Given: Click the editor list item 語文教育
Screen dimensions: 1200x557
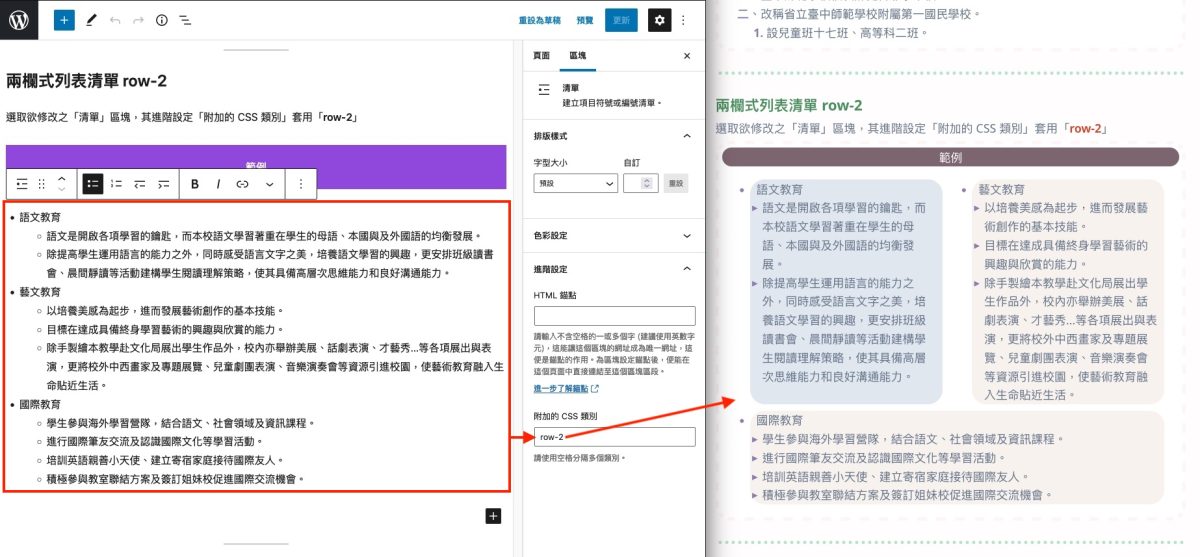Looking at the screenshot, I should [x=40, y=216].
